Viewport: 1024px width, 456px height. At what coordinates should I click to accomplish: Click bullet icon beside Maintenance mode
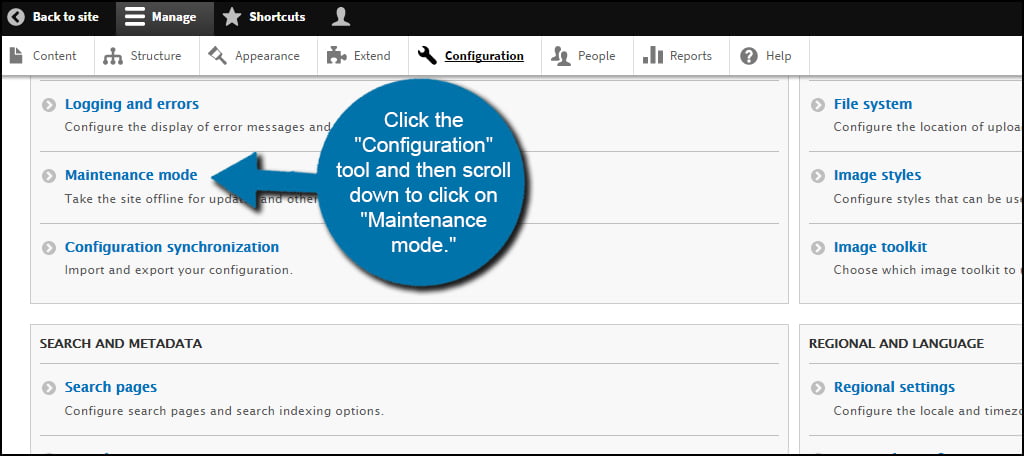tap(49, 176)
